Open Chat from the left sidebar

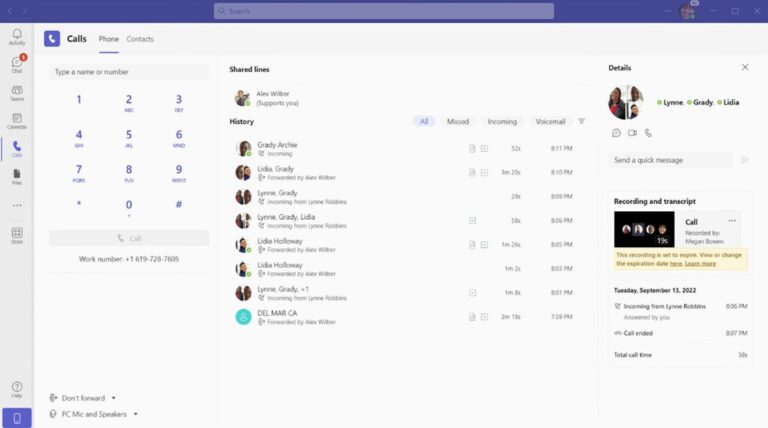tap(17, 64)
